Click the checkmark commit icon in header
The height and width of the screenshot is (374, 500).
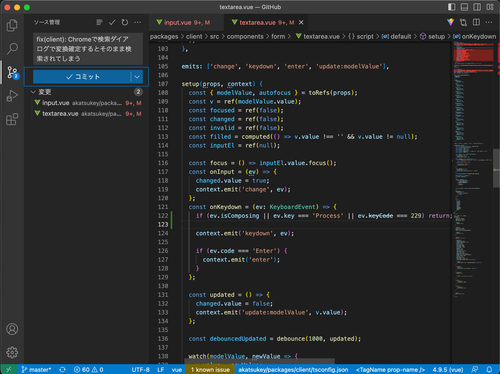click(x=112, y=22)
